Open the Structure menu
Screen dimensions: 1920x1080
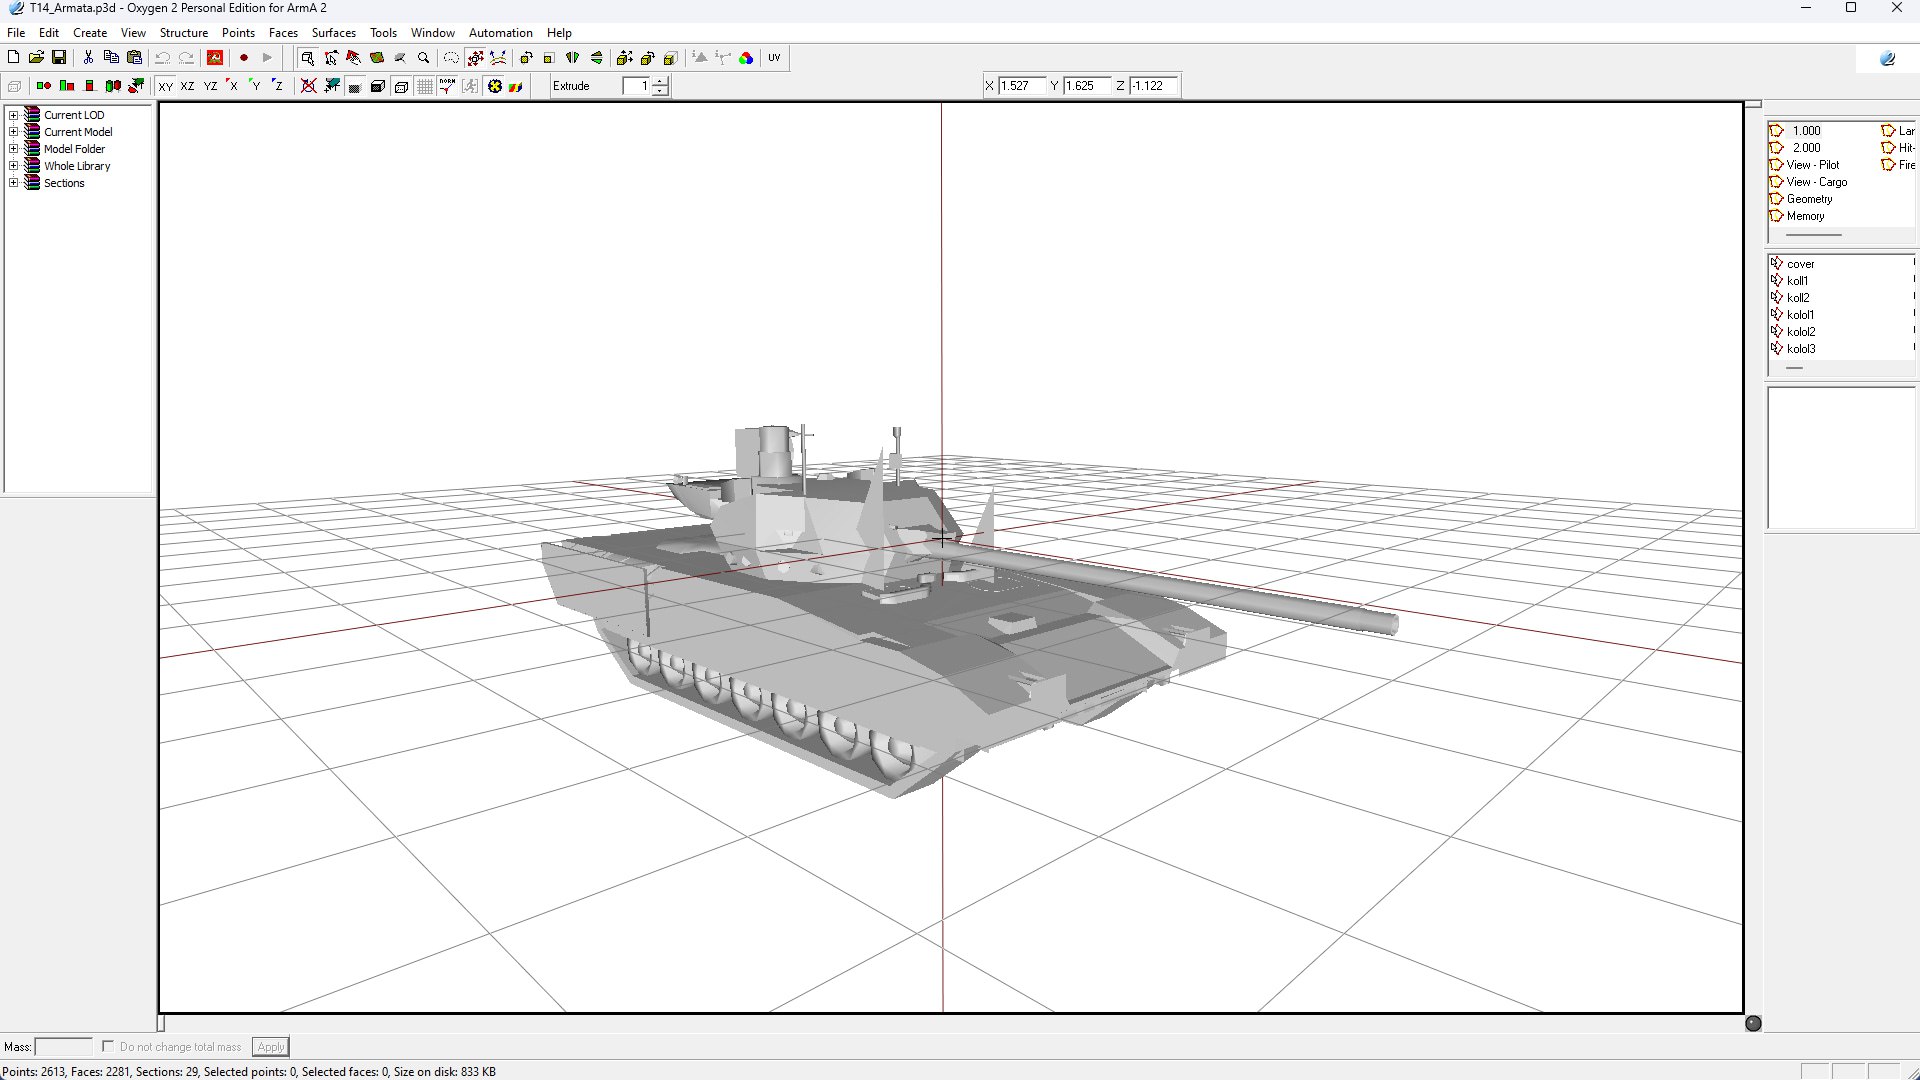(184, 33)
